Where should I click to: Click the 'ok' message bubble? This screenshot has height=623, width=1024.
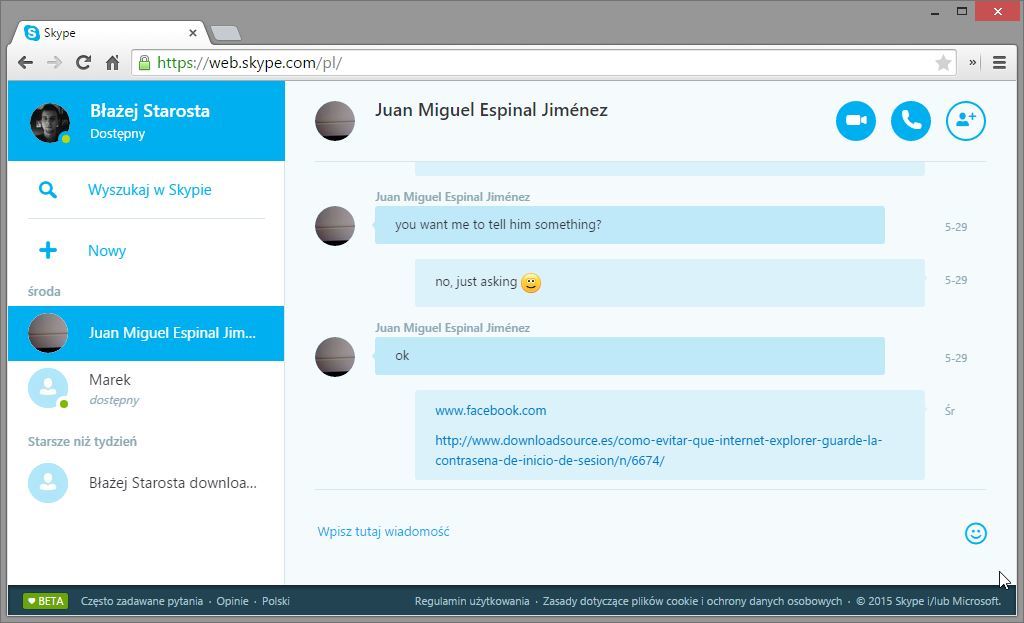[x=630, y=356]
